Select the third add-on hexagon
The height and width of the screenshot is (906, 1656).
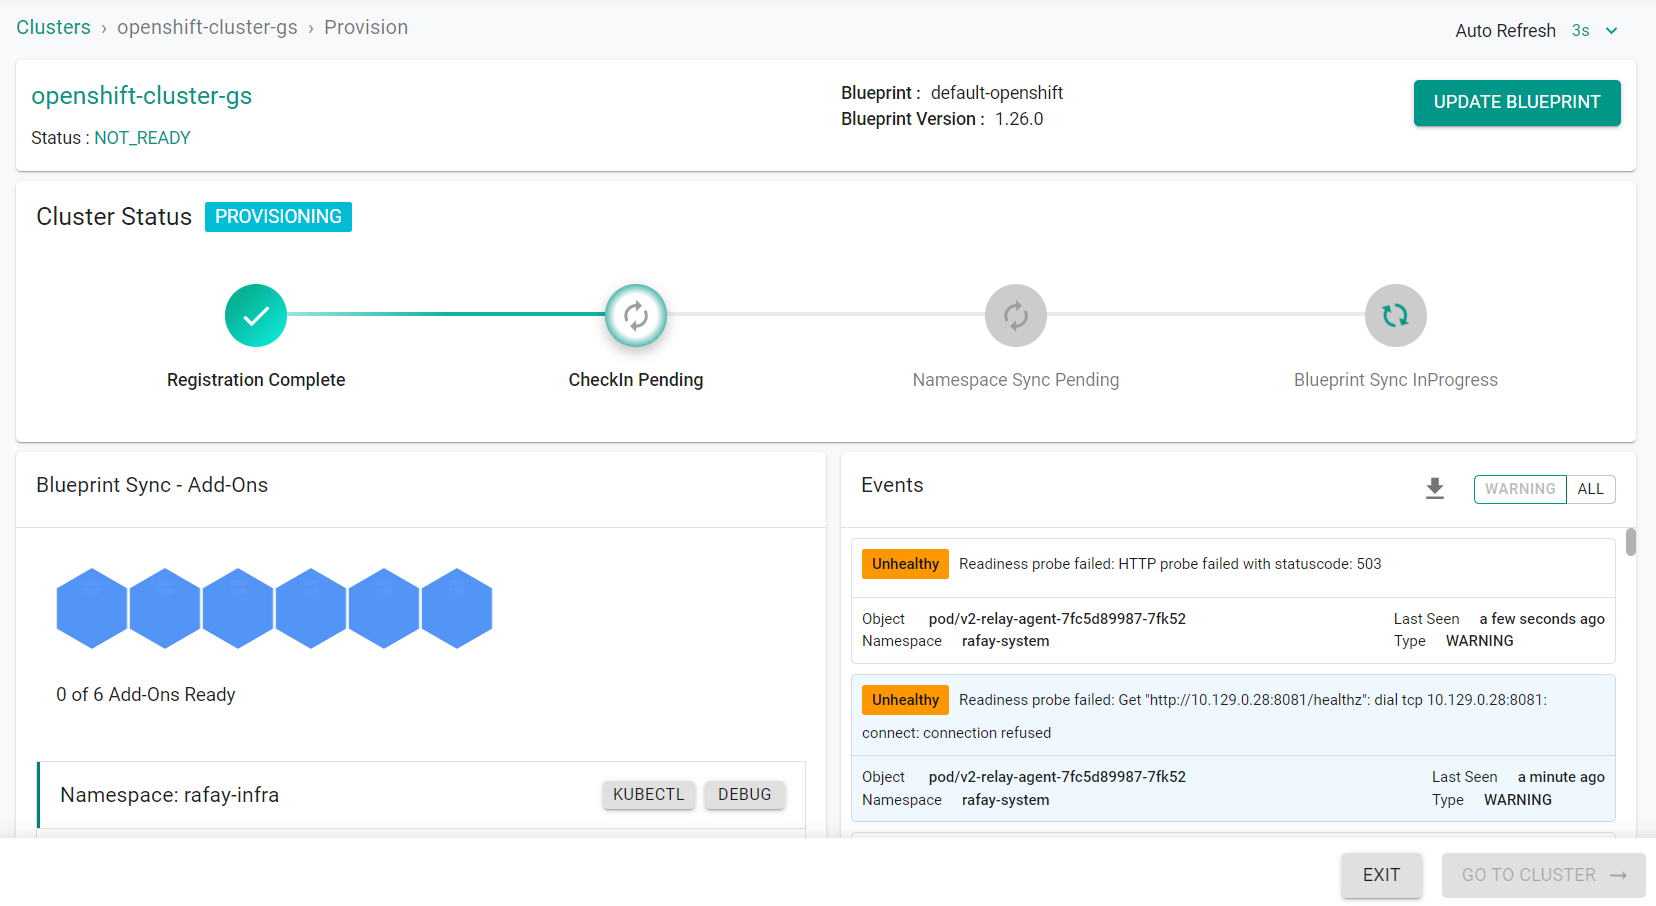238,608
